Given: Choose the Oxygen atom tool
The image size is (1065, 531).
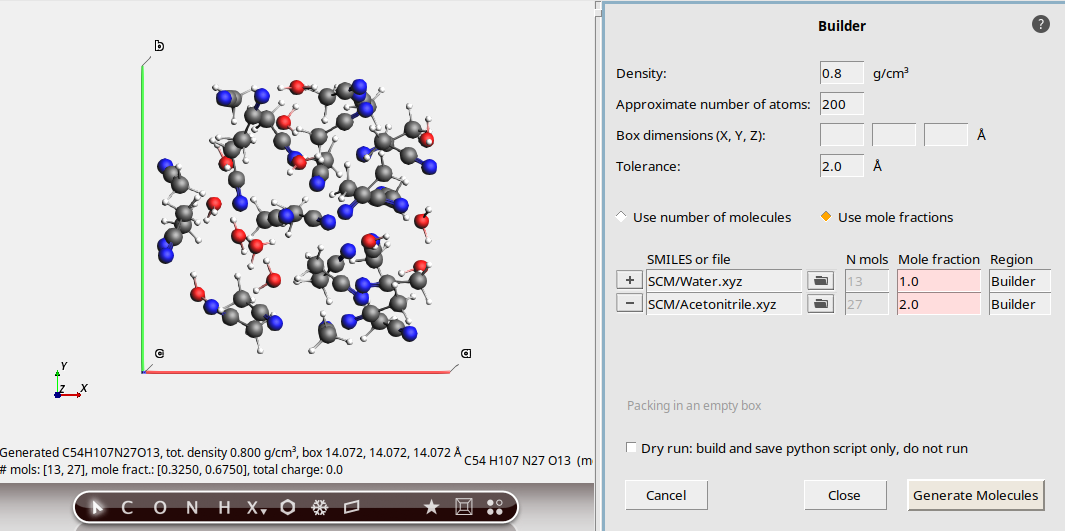Looking at the screenshot, I should (x=160, y=507).
